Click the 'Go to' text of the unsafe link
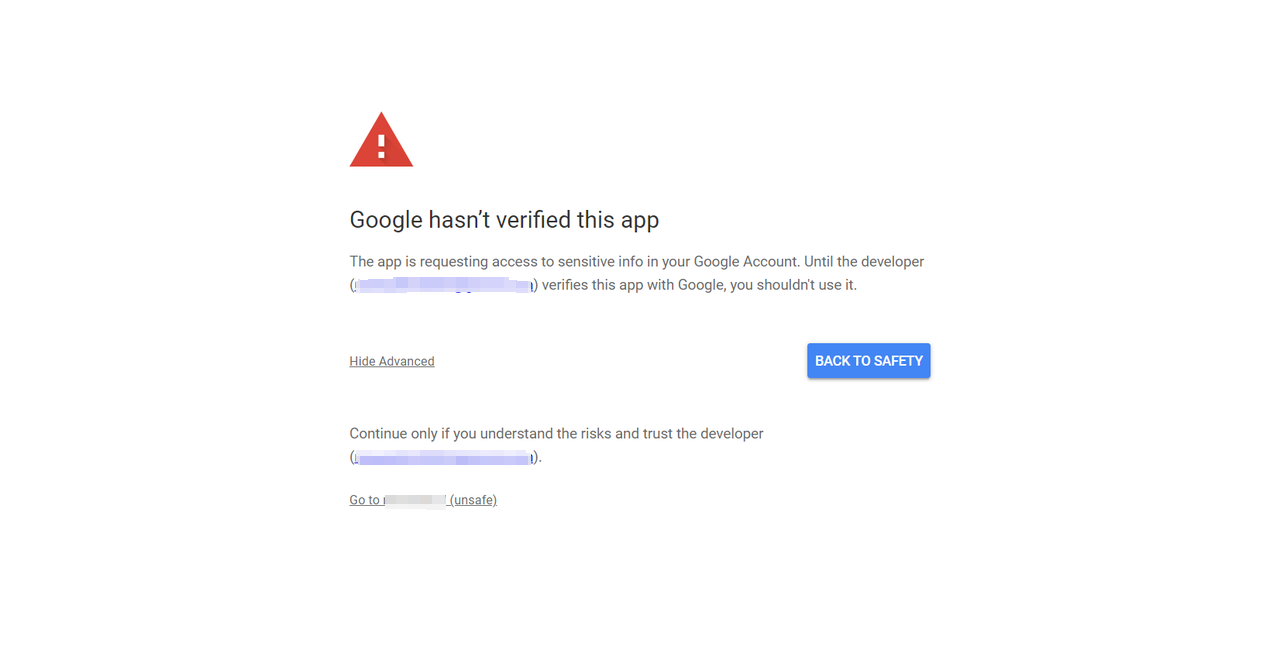Viewport: 1280px width, 667px height. (x=364, y=500)
